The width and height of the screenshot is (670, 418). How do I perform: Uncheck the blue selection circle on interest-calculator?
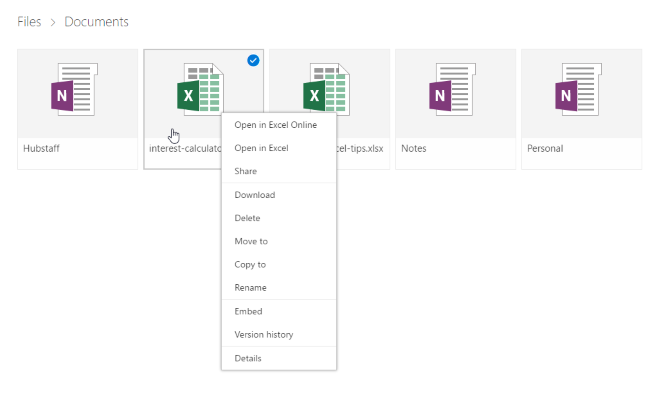coord(253,61)
